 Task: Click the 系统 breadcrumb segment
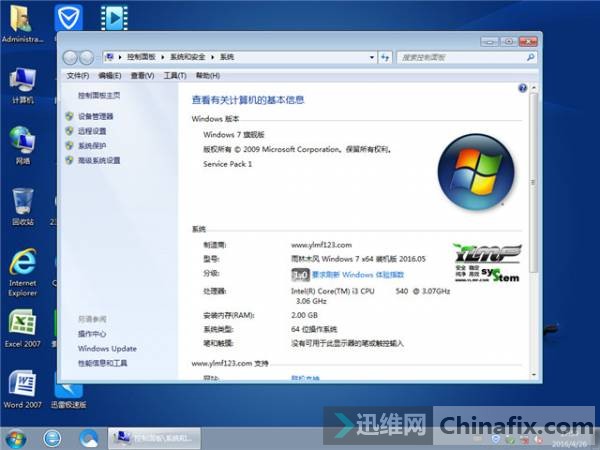click(x=227, y=57)
